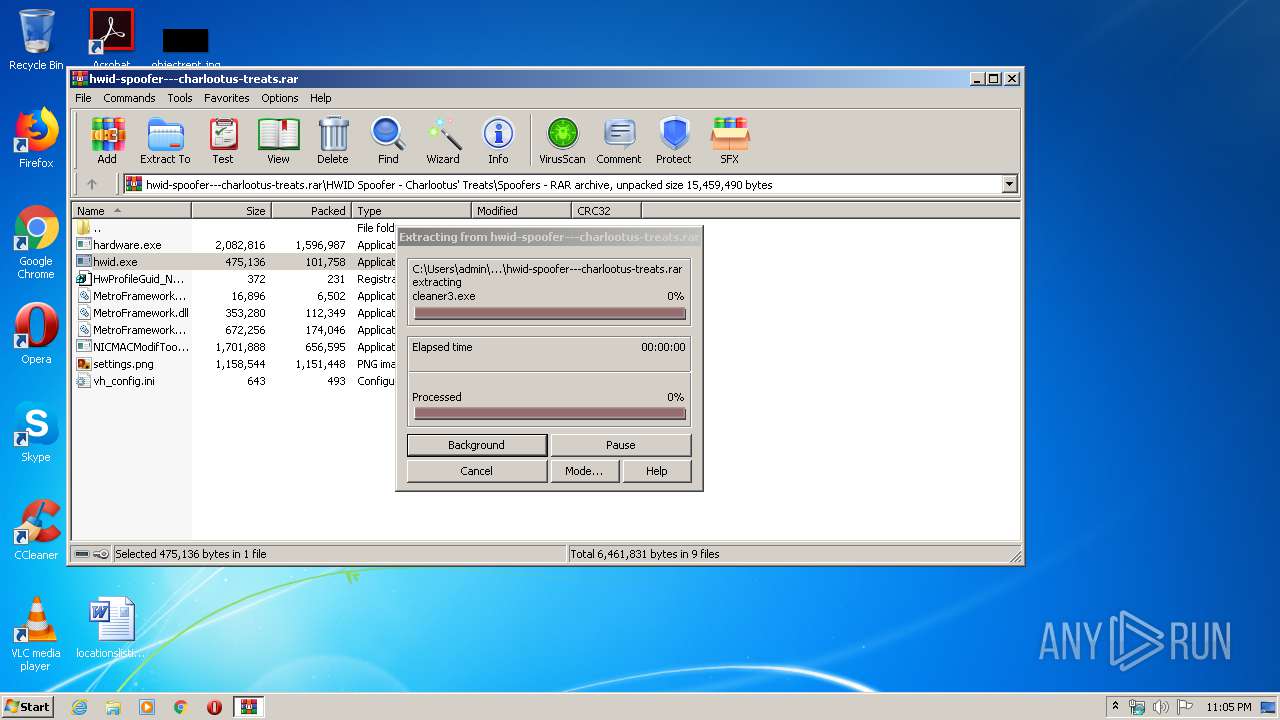1280x720 pixels.
Task: Click Internet Explorer taskbar icon
Action: 79,707
